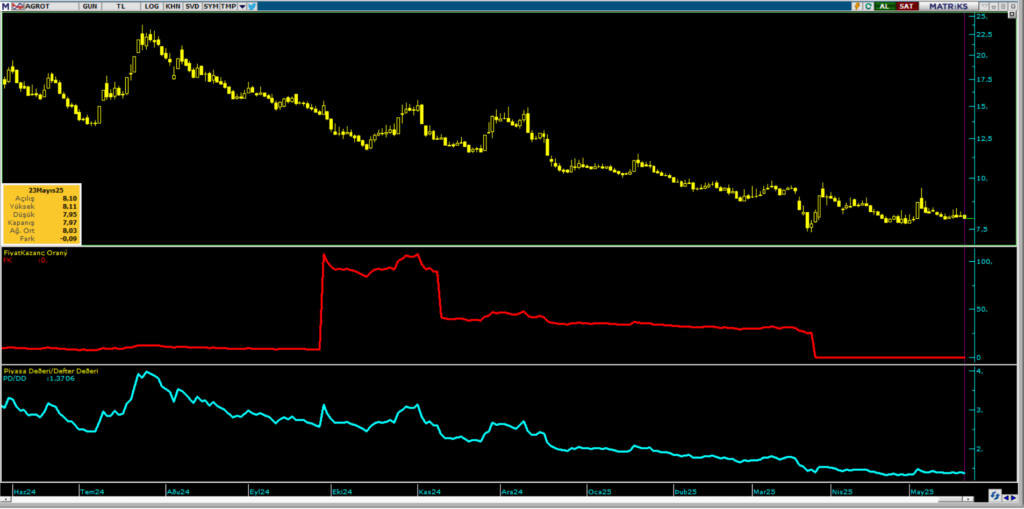Click the Nis25 date axis label
This screenshot has height=509, width=1024.
842,491
